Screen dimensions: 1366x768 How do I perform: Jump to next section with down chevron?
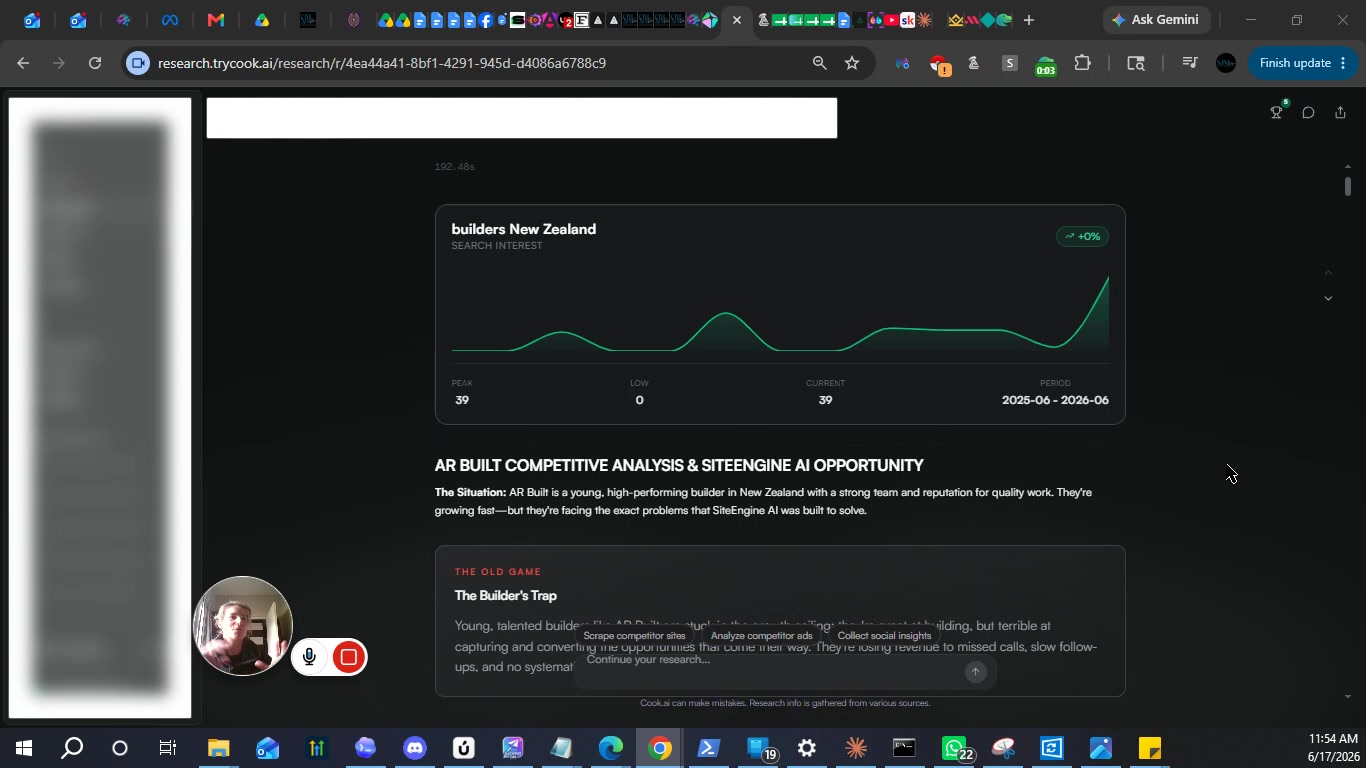tap(1328, 298)
